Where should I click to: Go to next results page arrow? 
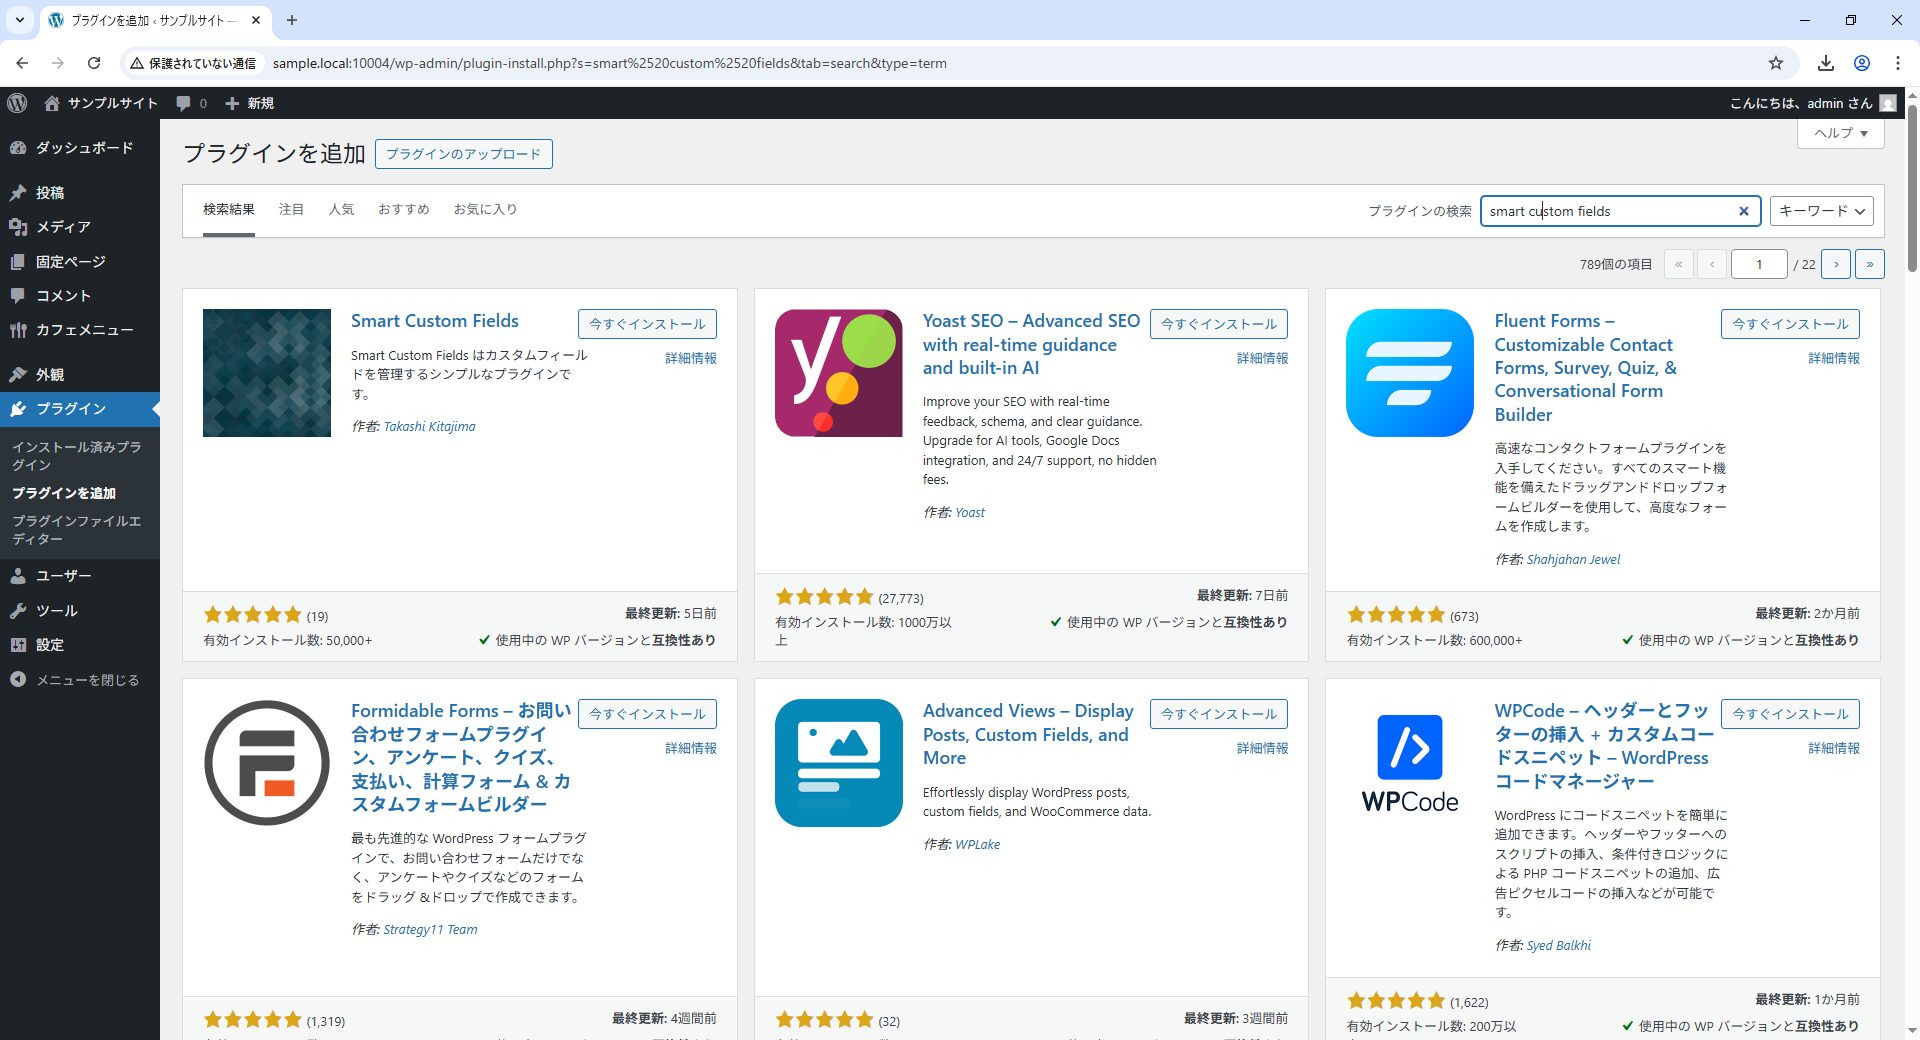tap(1836, 264)
